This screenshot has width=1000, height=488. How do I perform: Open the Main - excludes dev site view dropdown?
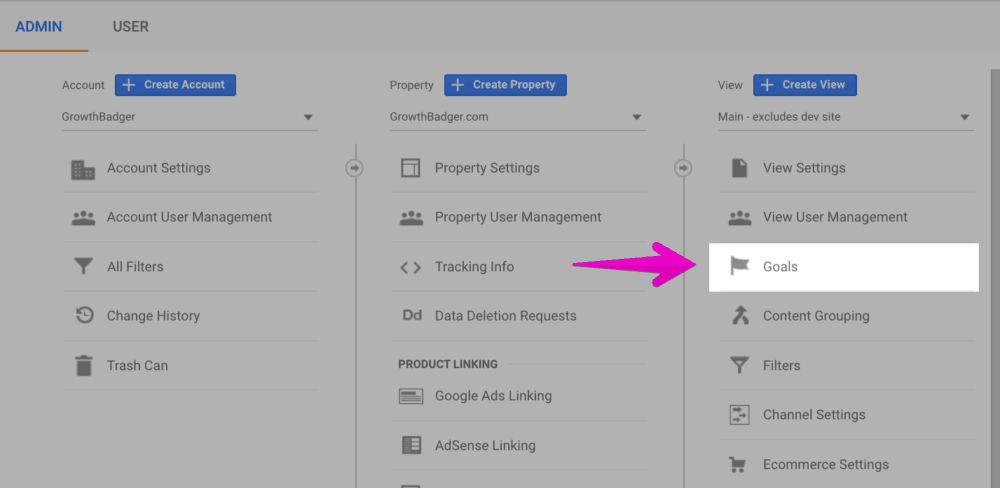(846, 117)
